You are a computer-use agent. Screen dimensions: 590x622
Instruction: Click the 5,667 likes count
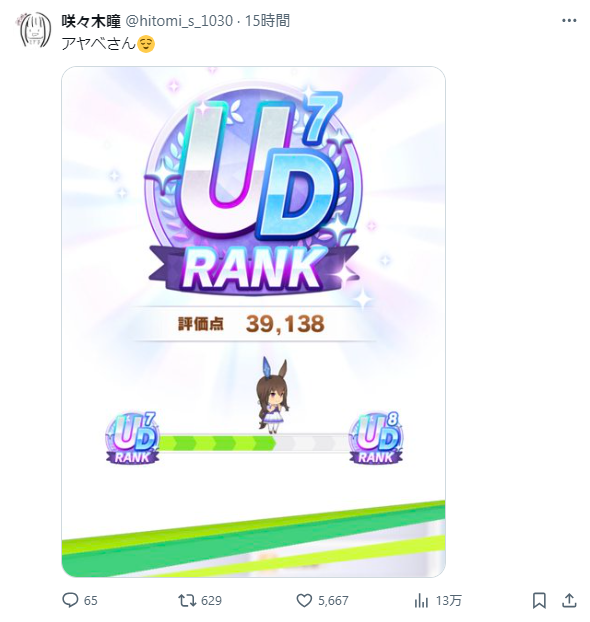point(333,601)
